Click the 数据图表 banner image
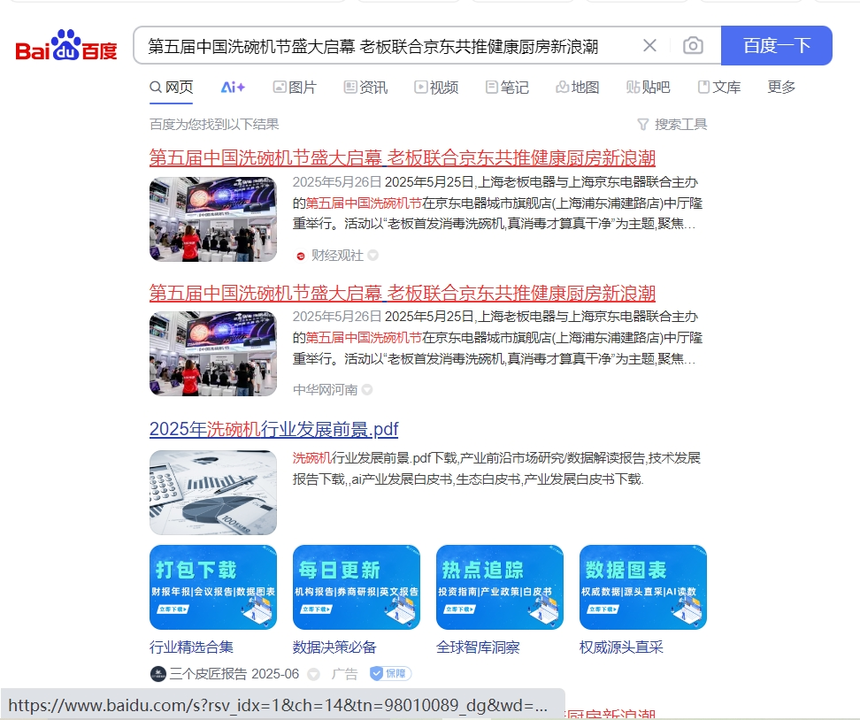 point(643,587)
